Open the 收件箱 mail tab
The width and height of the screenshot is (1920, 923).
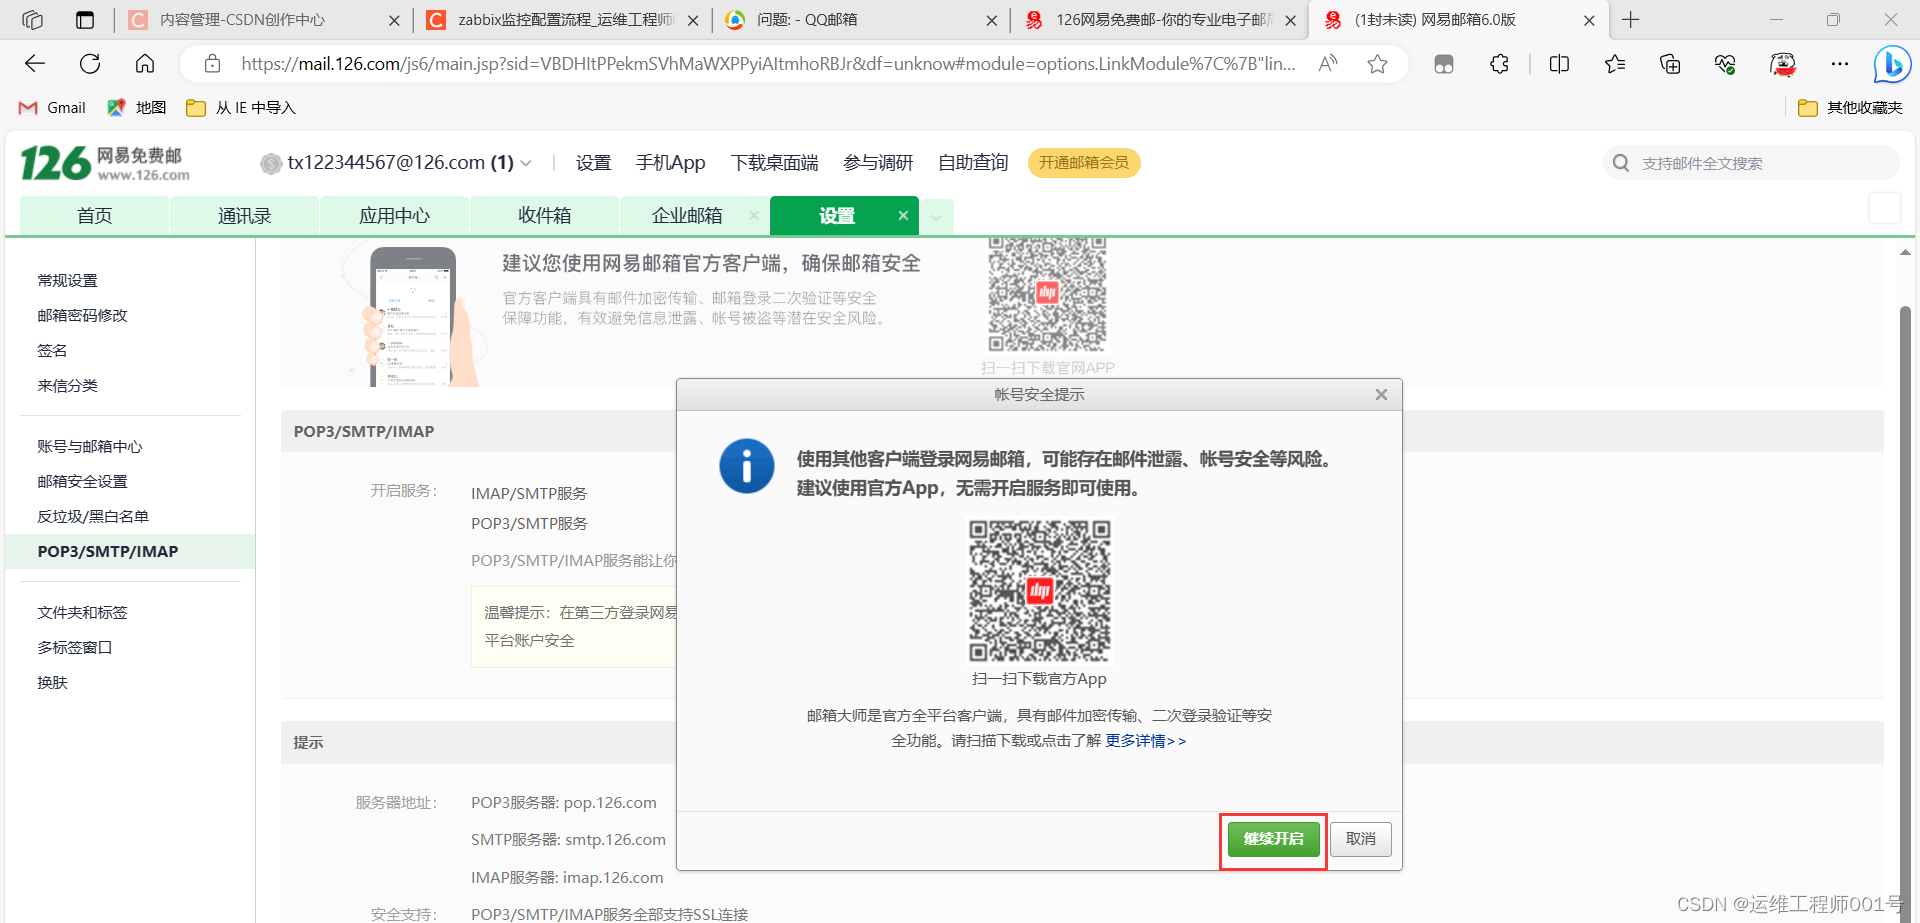click(545, 216)
